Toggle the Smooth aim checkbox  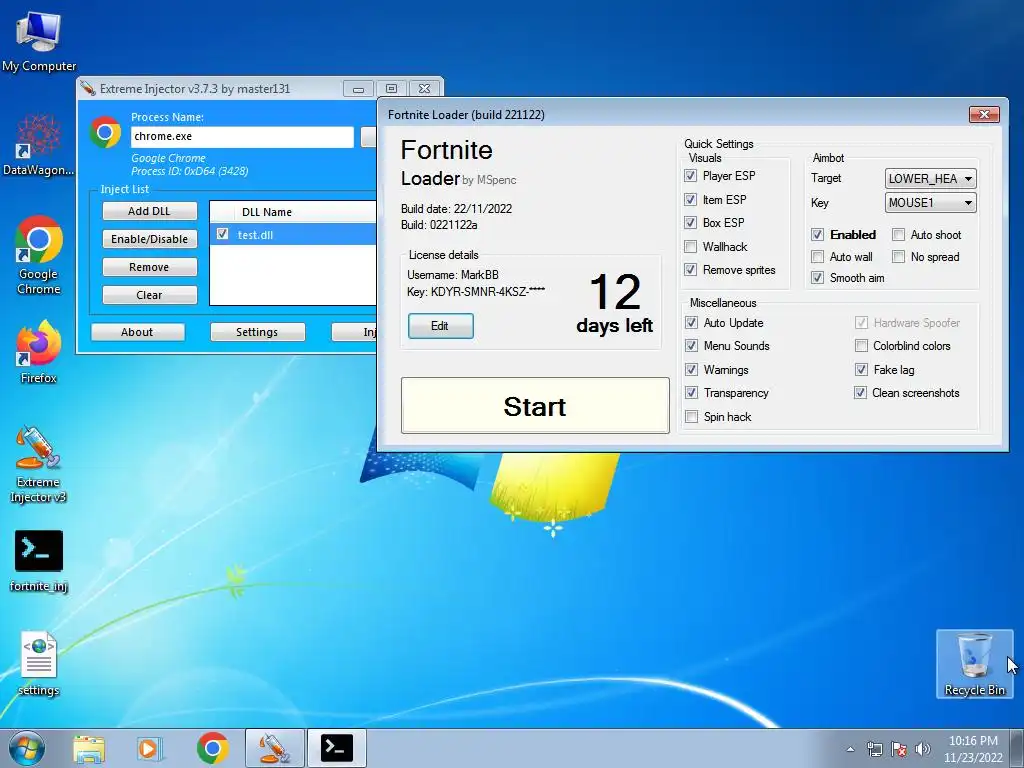pyautogui.click(x=817, y=278)
